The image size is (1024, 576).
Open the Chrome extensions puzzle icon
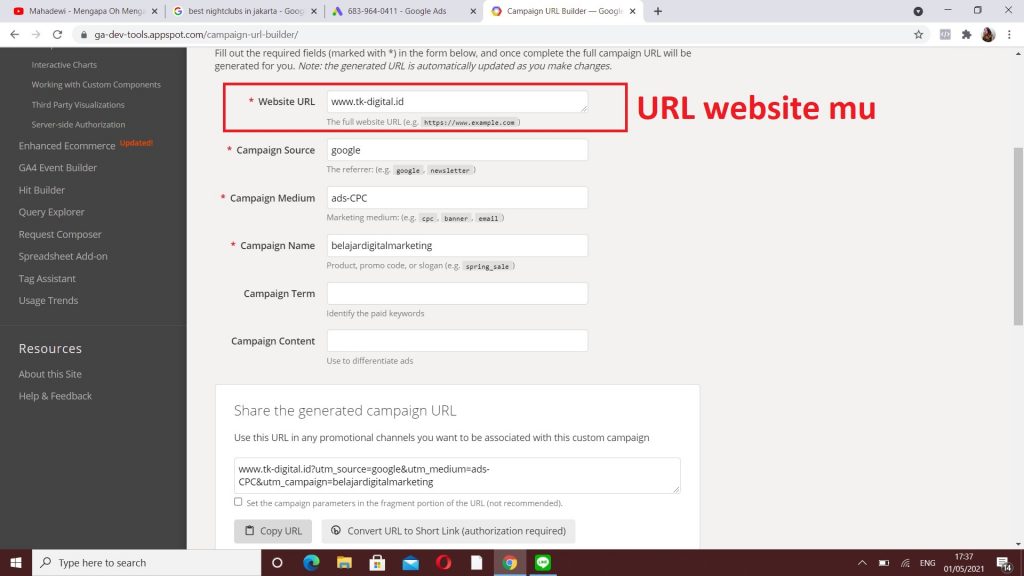coord(966,34)
